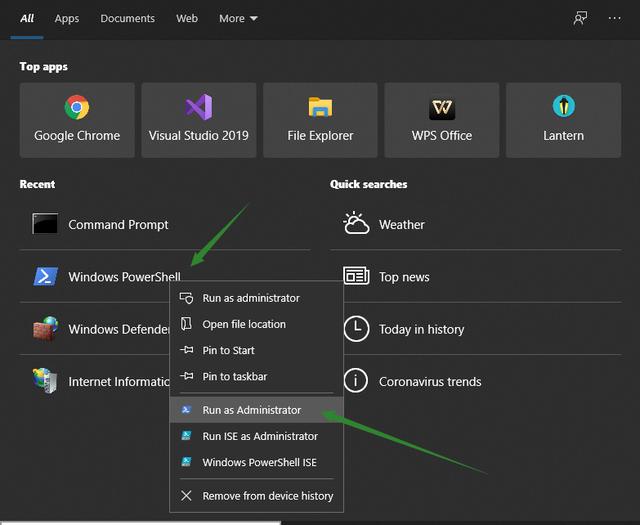The width and height of the screenshot is (640, 525).
Task: Select highlighted Run as Administrator task
Action: [x=256, y=409]
